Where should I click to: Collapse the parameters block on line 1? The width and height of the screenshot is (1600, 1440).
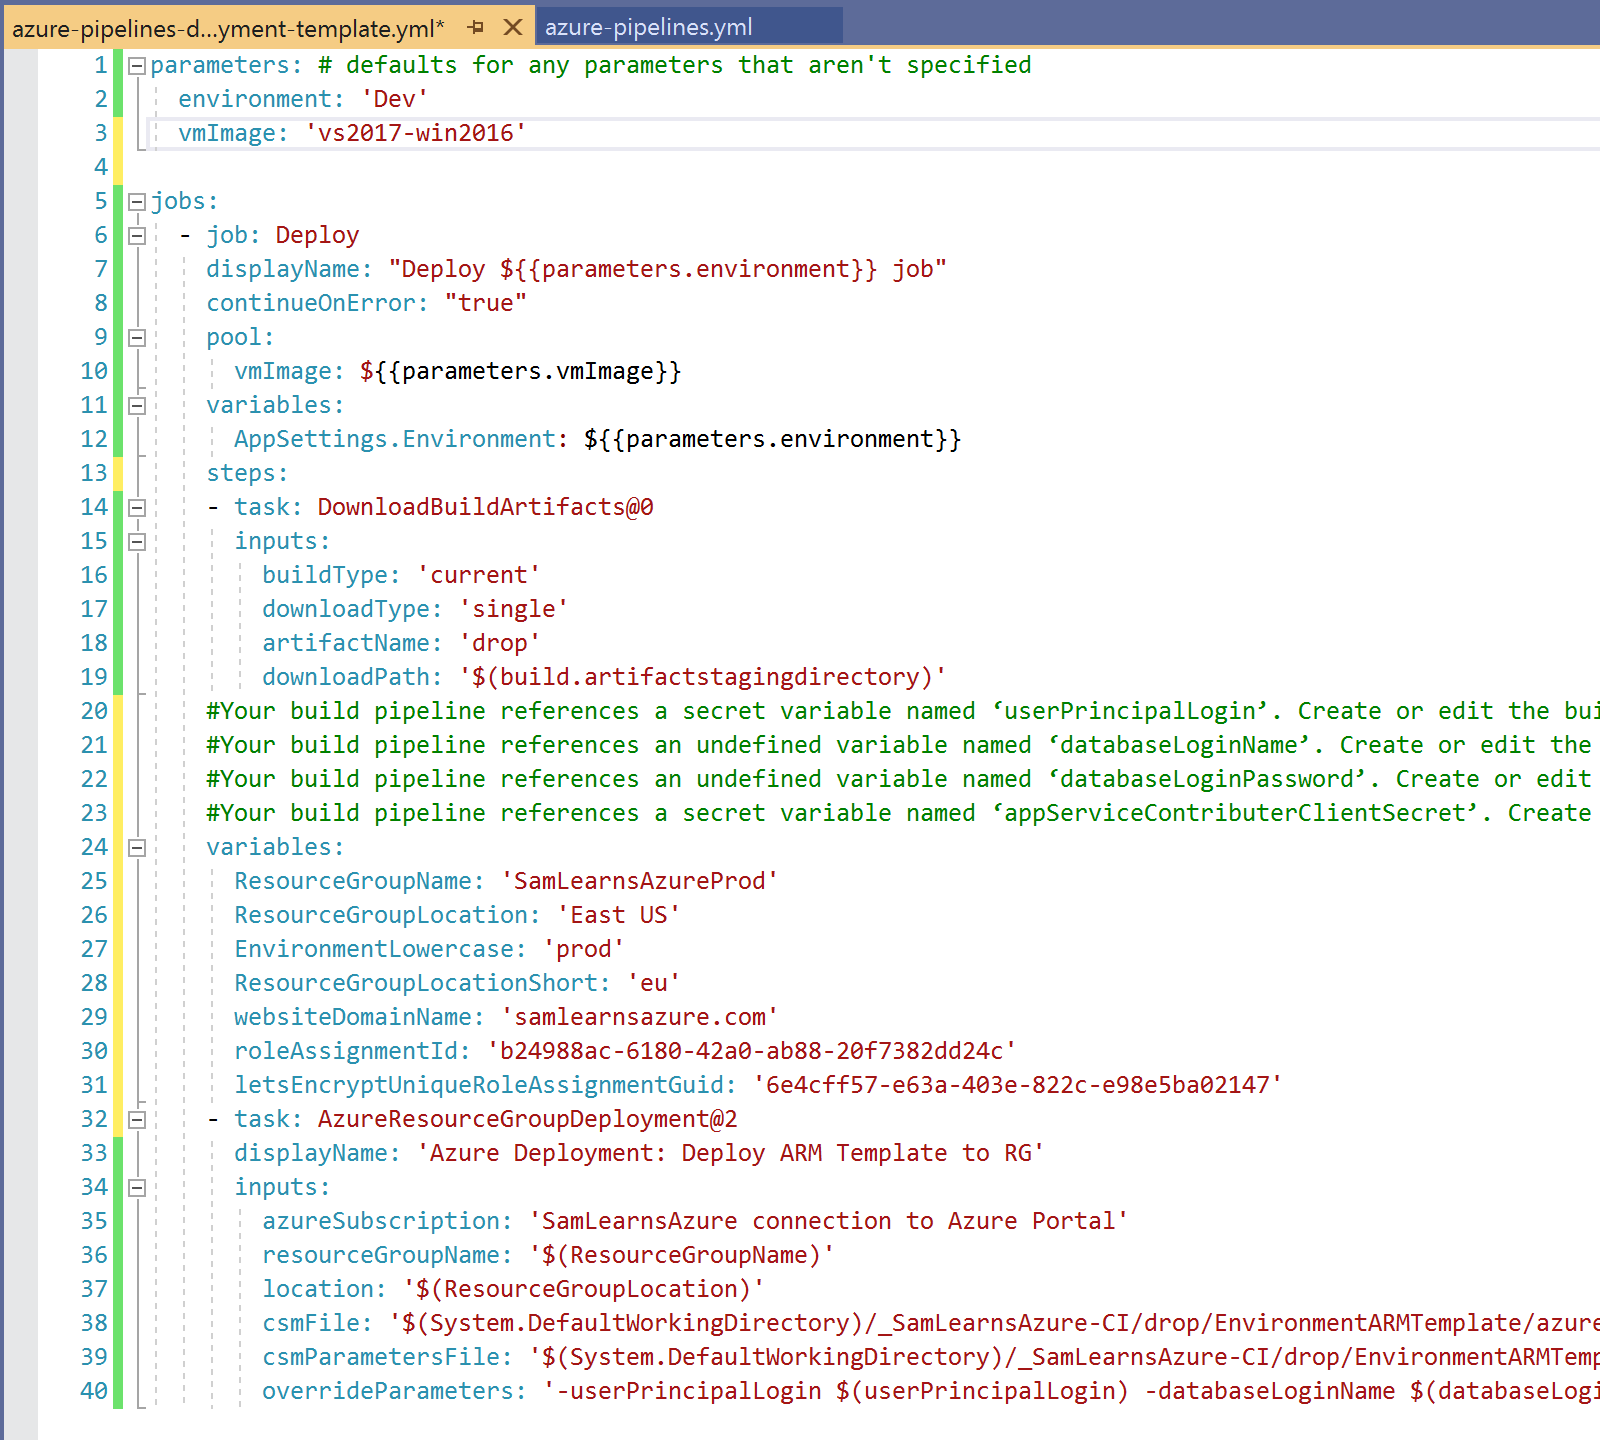(137, 66)
